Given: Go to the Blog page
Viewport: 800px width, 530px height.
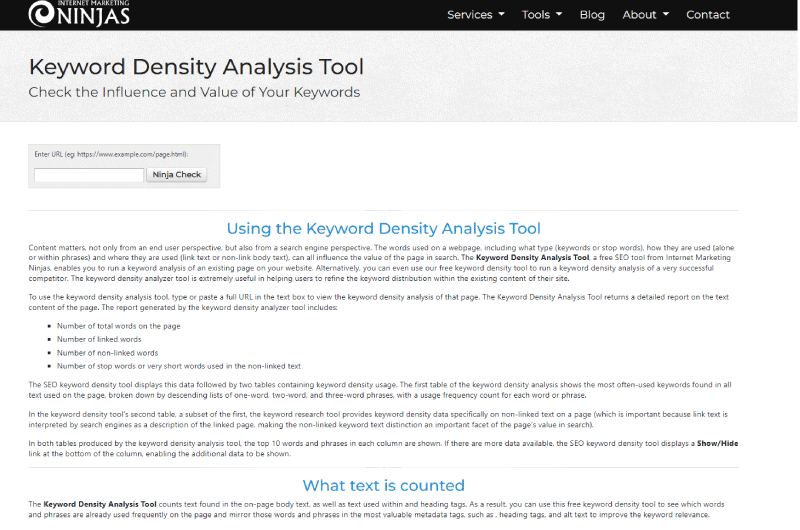Looking at the screenshot, I should point(592,15).
